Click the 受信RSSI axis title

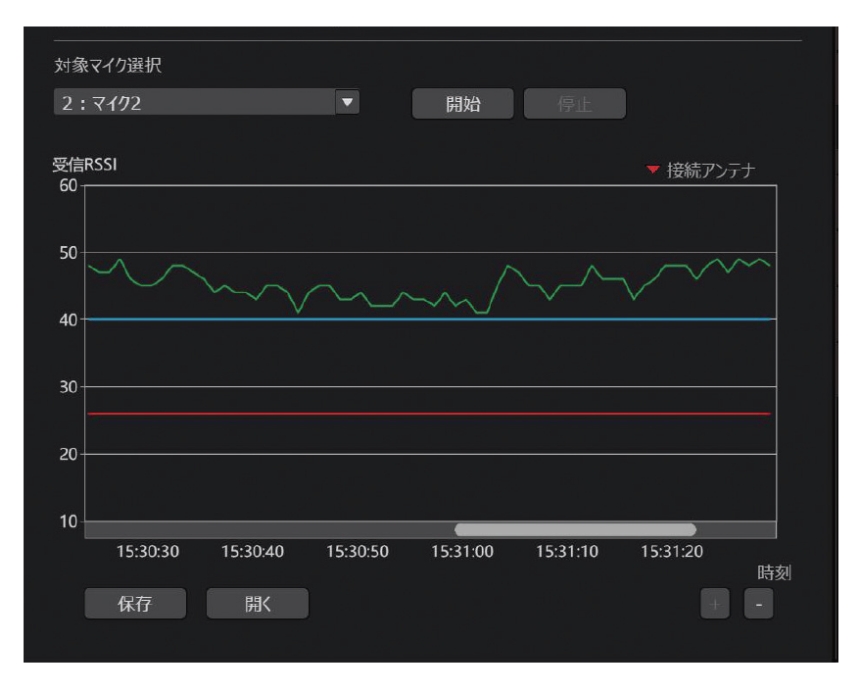pos(85,166)
